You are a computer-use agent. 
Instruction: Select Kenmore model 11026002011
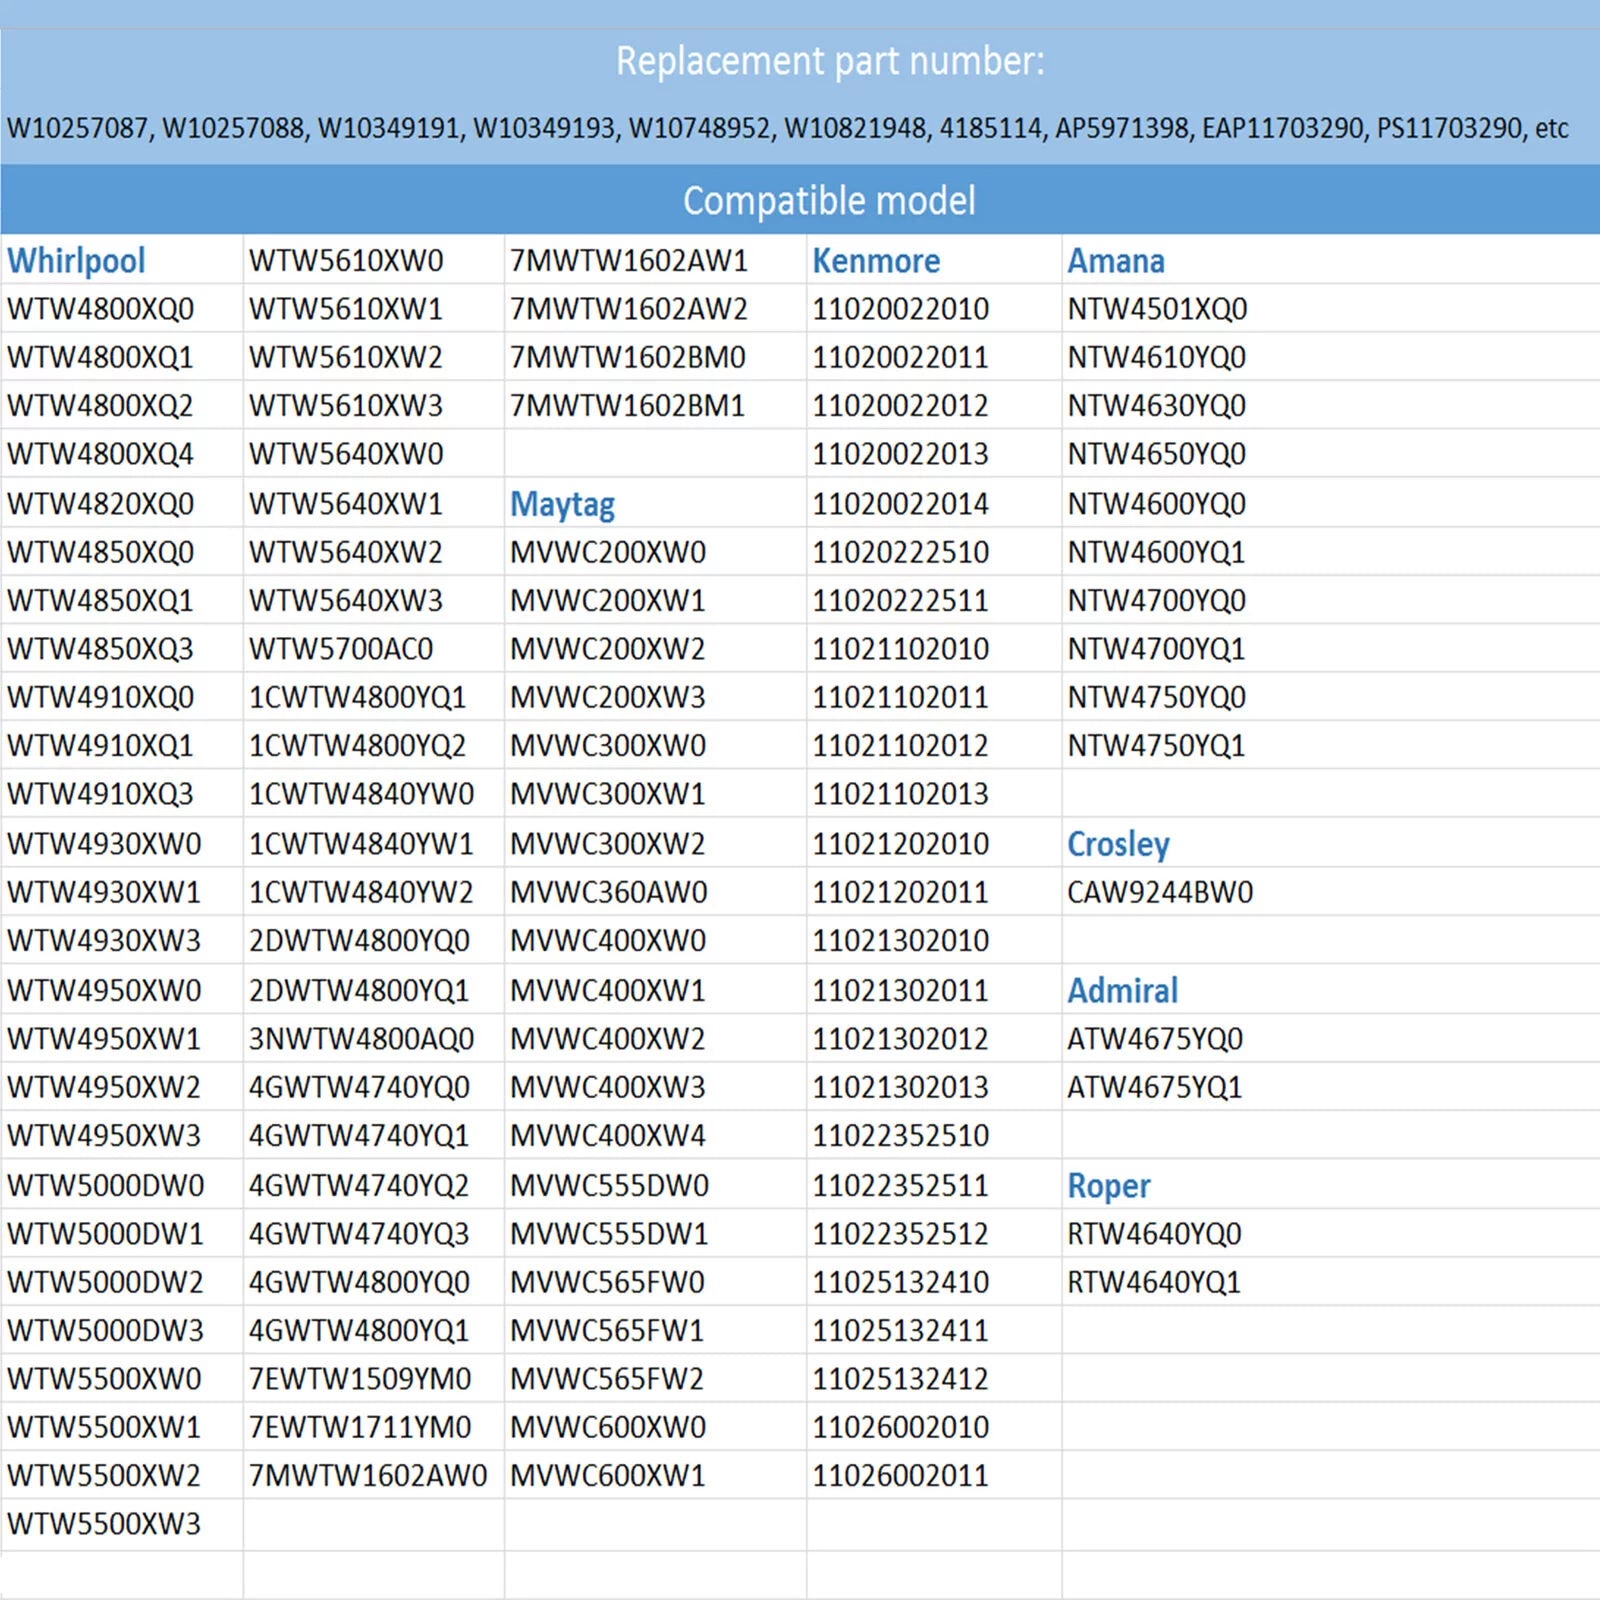[x=900, y=1476]
